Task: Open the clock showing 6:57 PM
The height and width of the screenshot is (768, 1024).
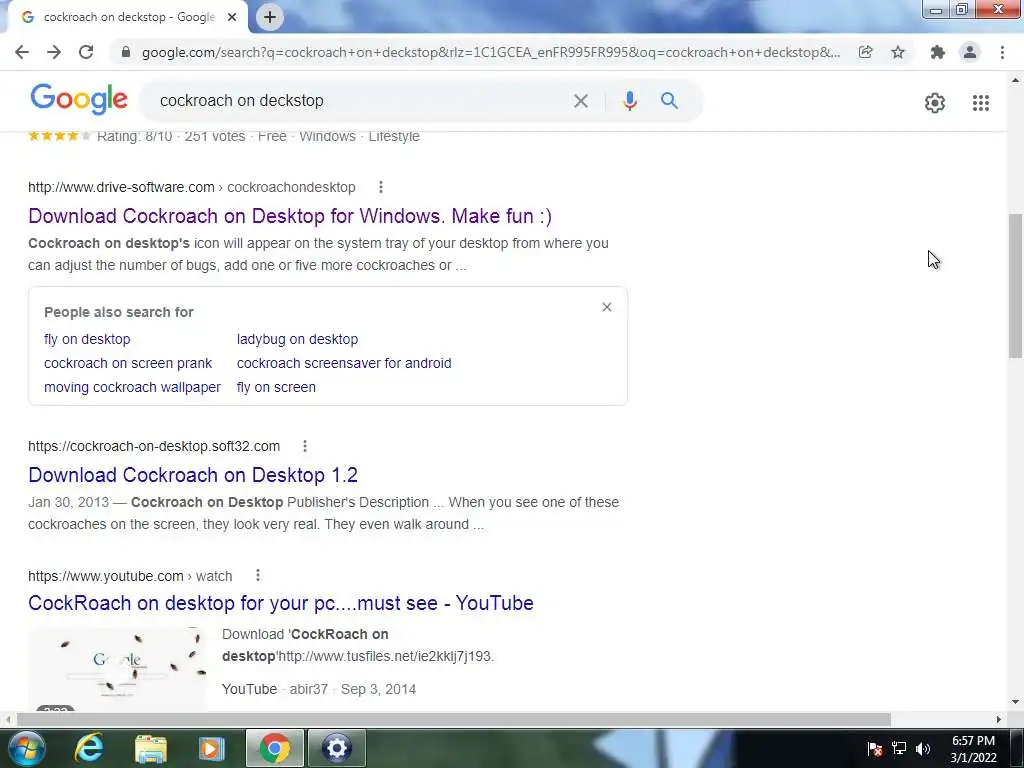Action: pyautogui.click(x=973, y=749)
